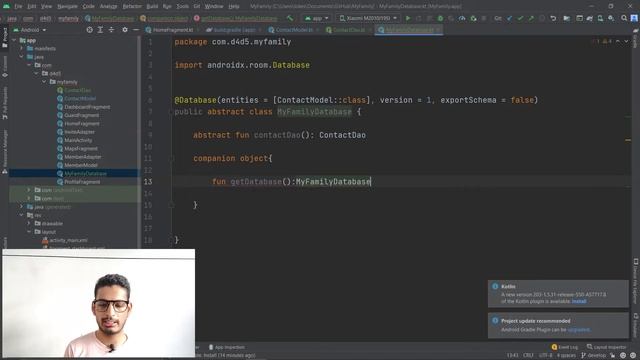
Task: Switch to the HomeFragment.kt editor tab
Action: click(172, 30)
